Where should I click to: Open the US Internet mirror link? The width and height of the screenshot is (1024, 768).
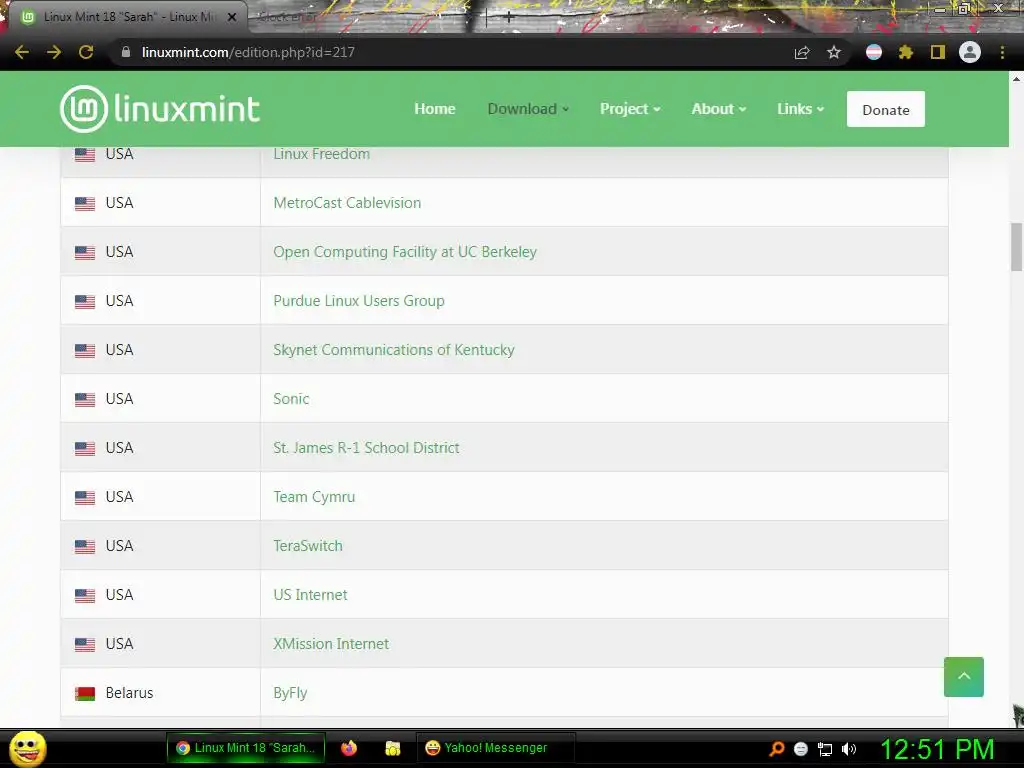tap(310, 595)
